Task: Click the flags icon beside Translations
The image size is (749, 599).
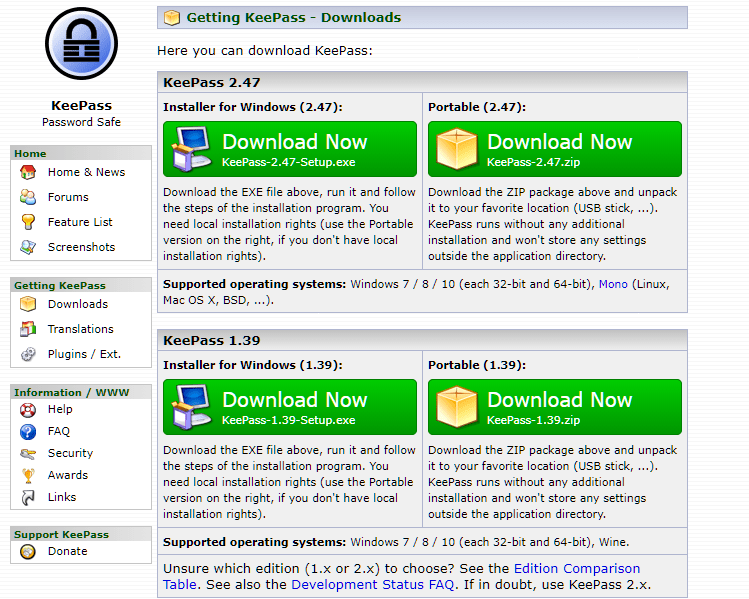Action: tap(28, 329)
